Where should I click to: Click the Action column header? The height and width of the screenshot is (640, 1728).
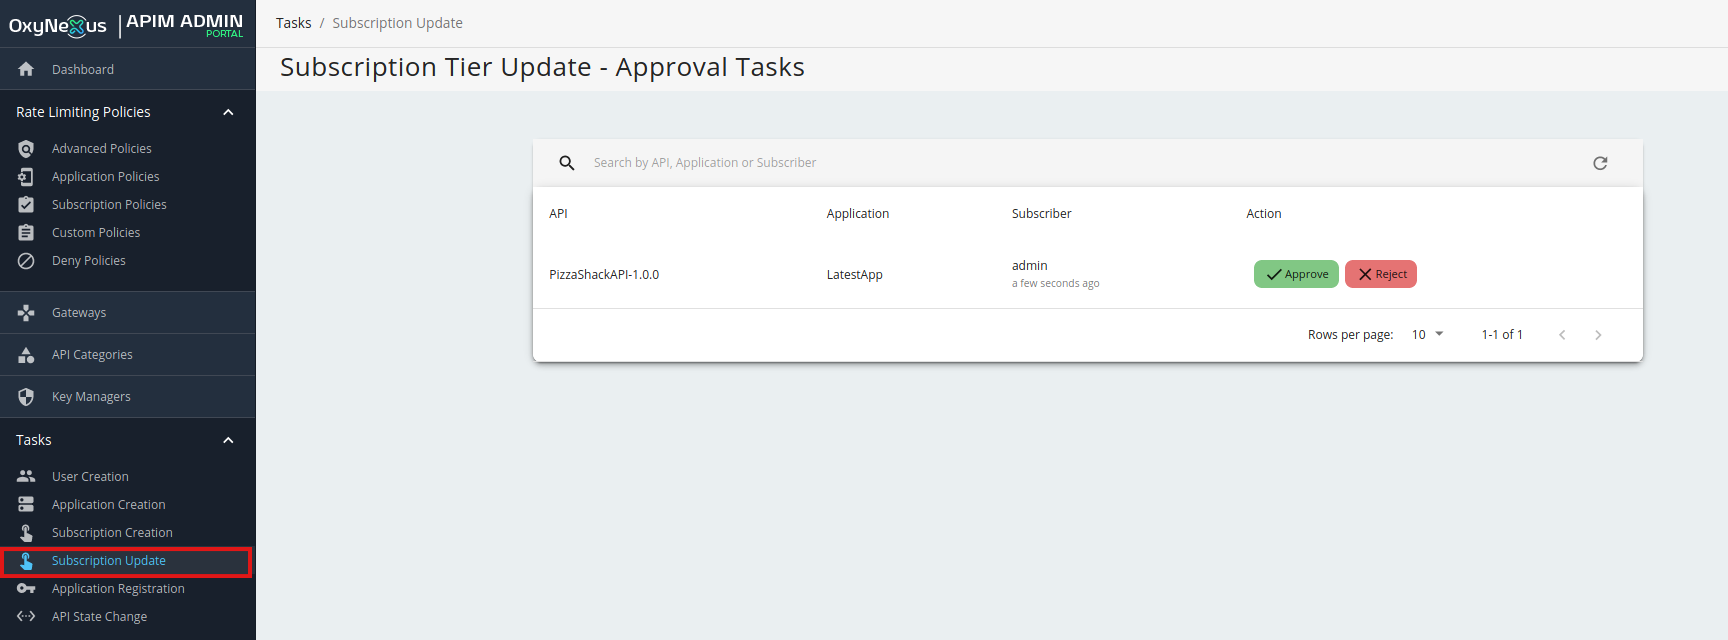pos(1263,214)
